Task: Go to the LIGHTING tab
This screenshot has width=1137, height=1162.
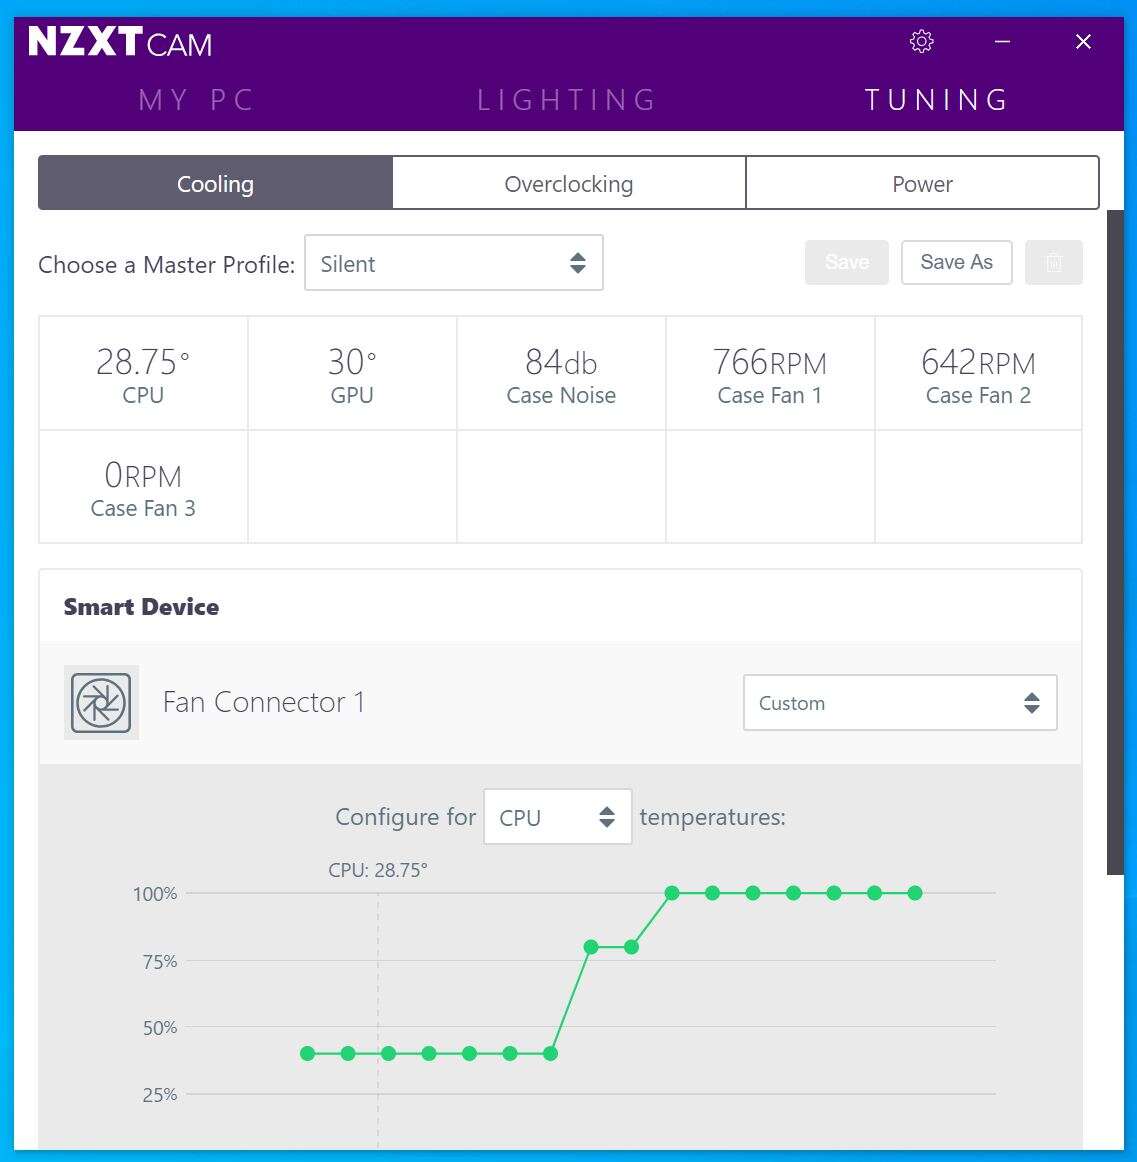Action: [567, 100]
